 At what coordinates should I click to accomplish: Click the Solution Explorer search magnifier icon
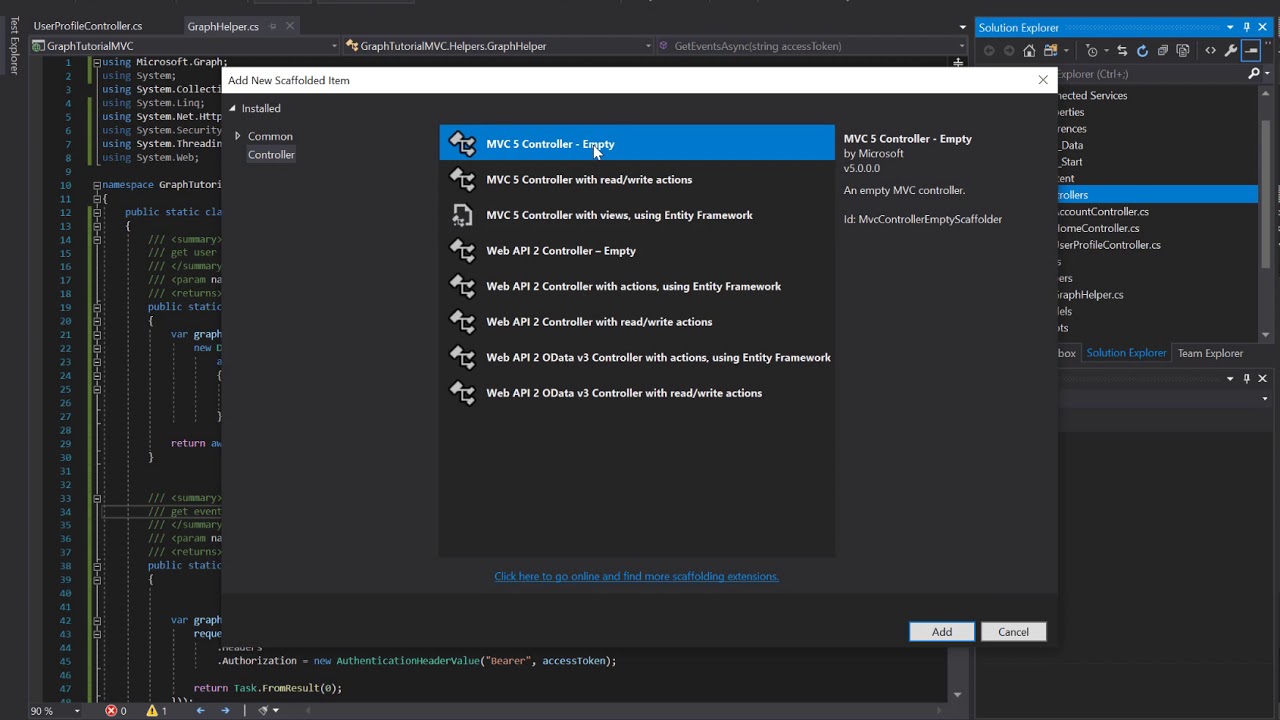tap(1253, 73)
